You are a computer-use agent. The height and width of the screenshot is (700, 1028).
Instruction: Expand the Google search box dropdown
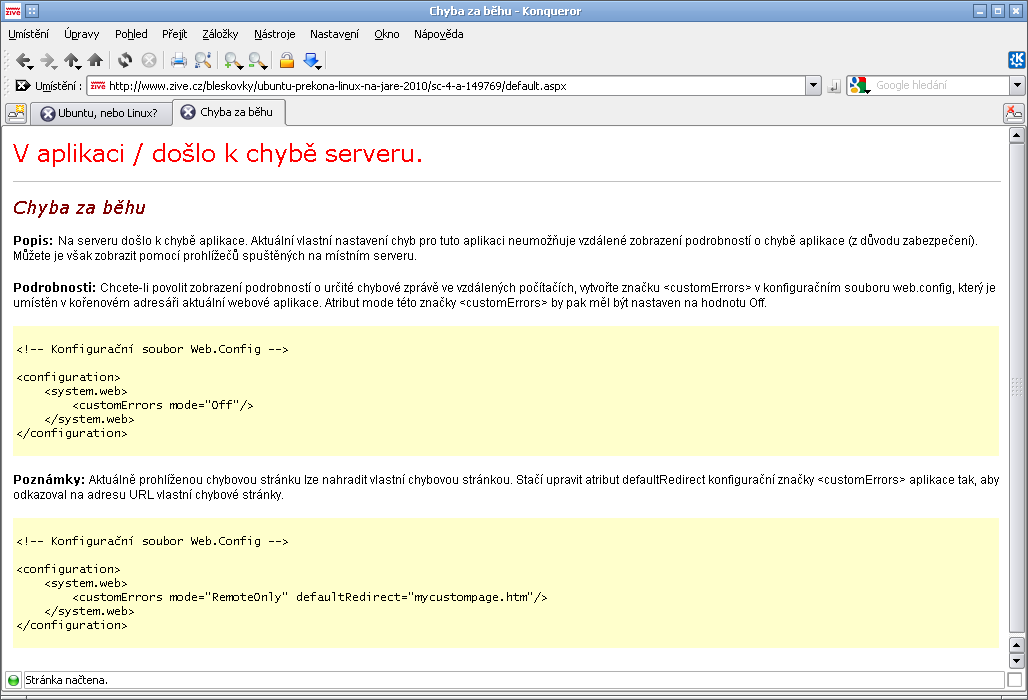point(1018,85)
